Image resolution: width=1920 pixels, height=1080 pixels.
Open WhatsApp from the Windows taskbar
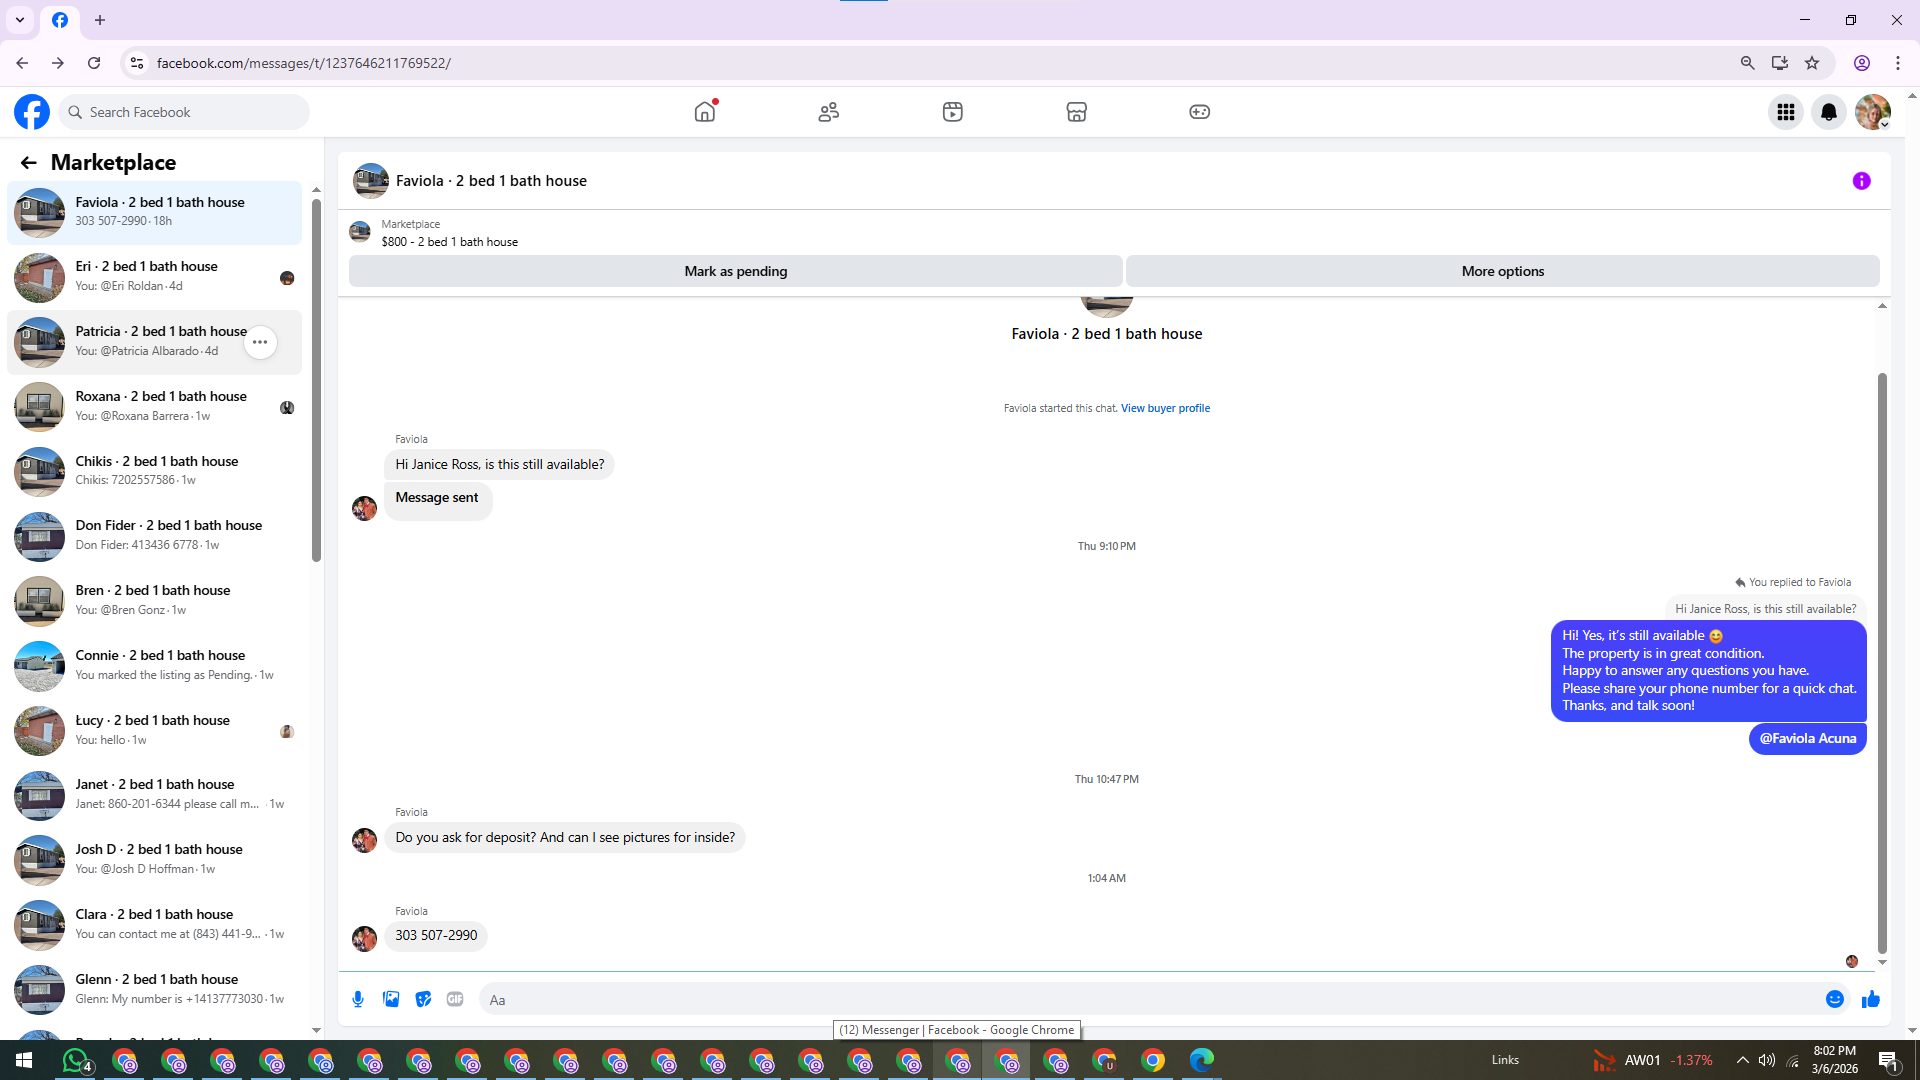pos(76,1060)
